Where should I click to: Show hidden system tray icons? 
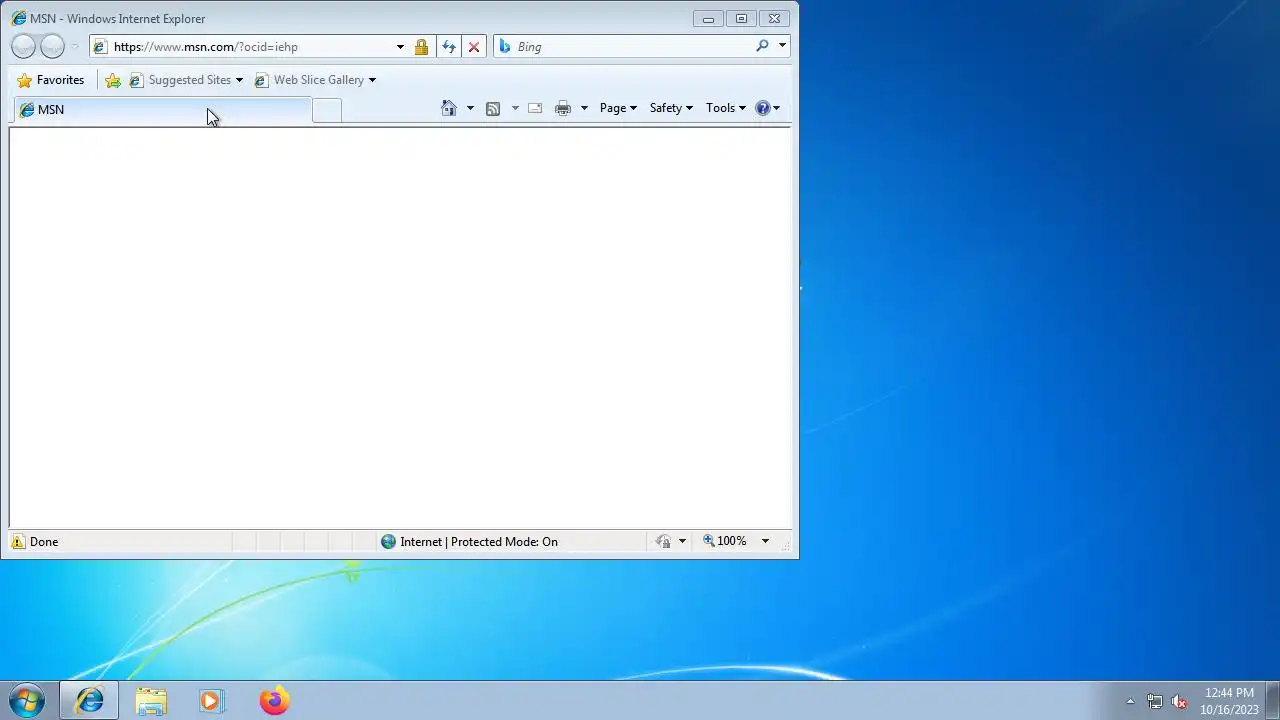1130,701
